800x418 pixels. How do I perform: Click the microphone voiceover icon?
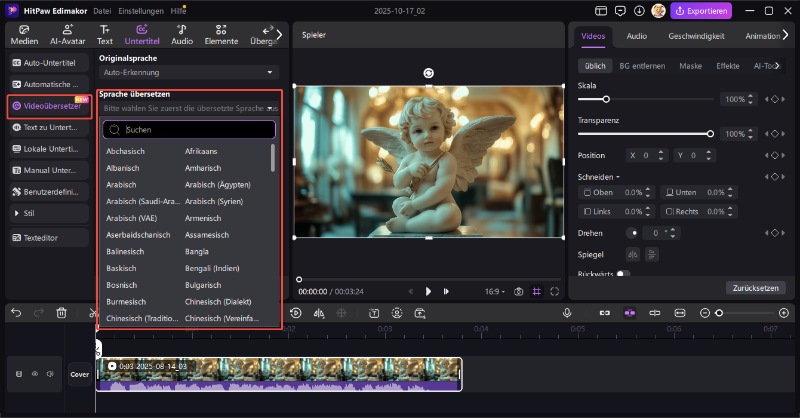567,313
